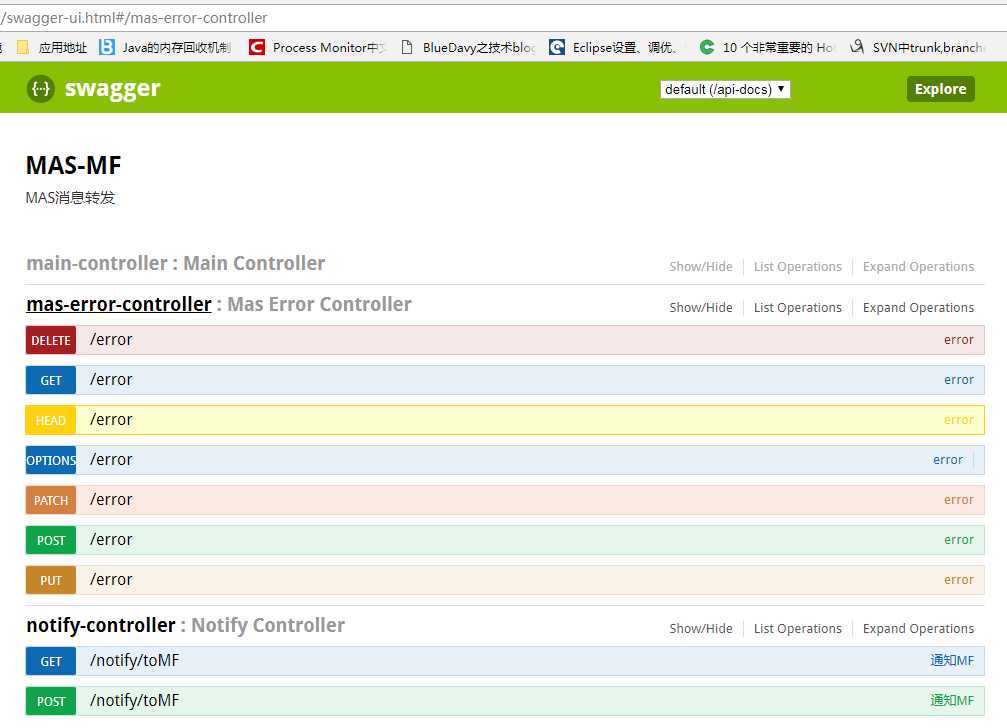
Task: Collapse the mas-error-controller section heading
Action: [x=119, y=304]
